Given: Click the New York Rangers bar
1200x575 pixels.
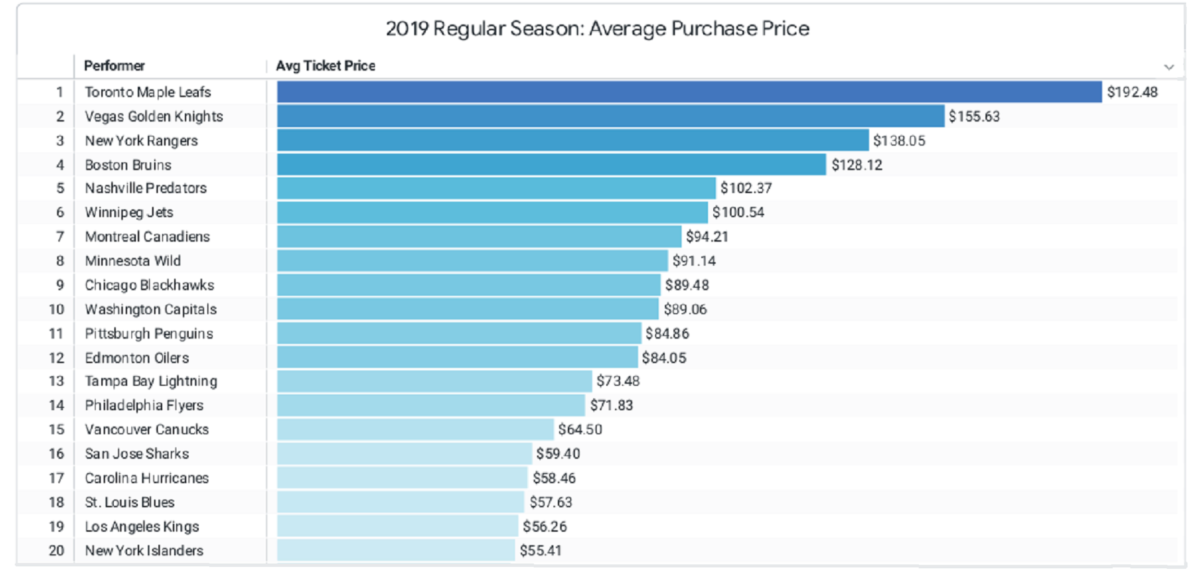Looking at the screenshot, I should pyautogui.click(x=572, y=141).
